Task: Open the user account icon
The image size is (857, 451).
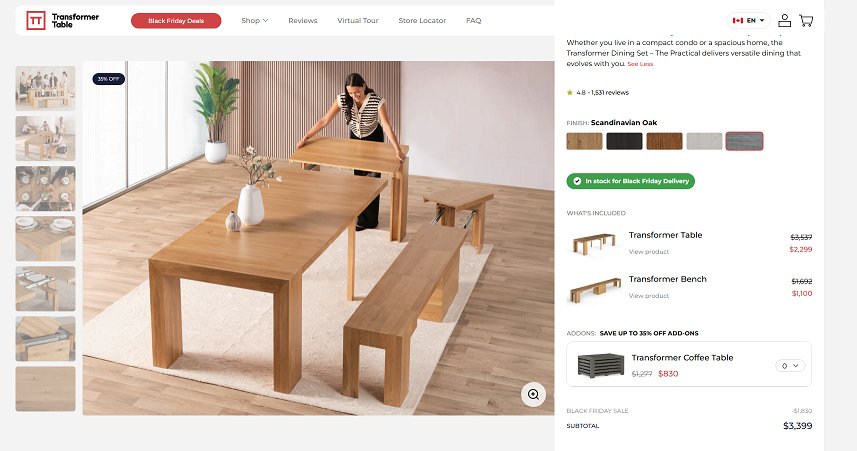Action: click(x=784, y=21)
